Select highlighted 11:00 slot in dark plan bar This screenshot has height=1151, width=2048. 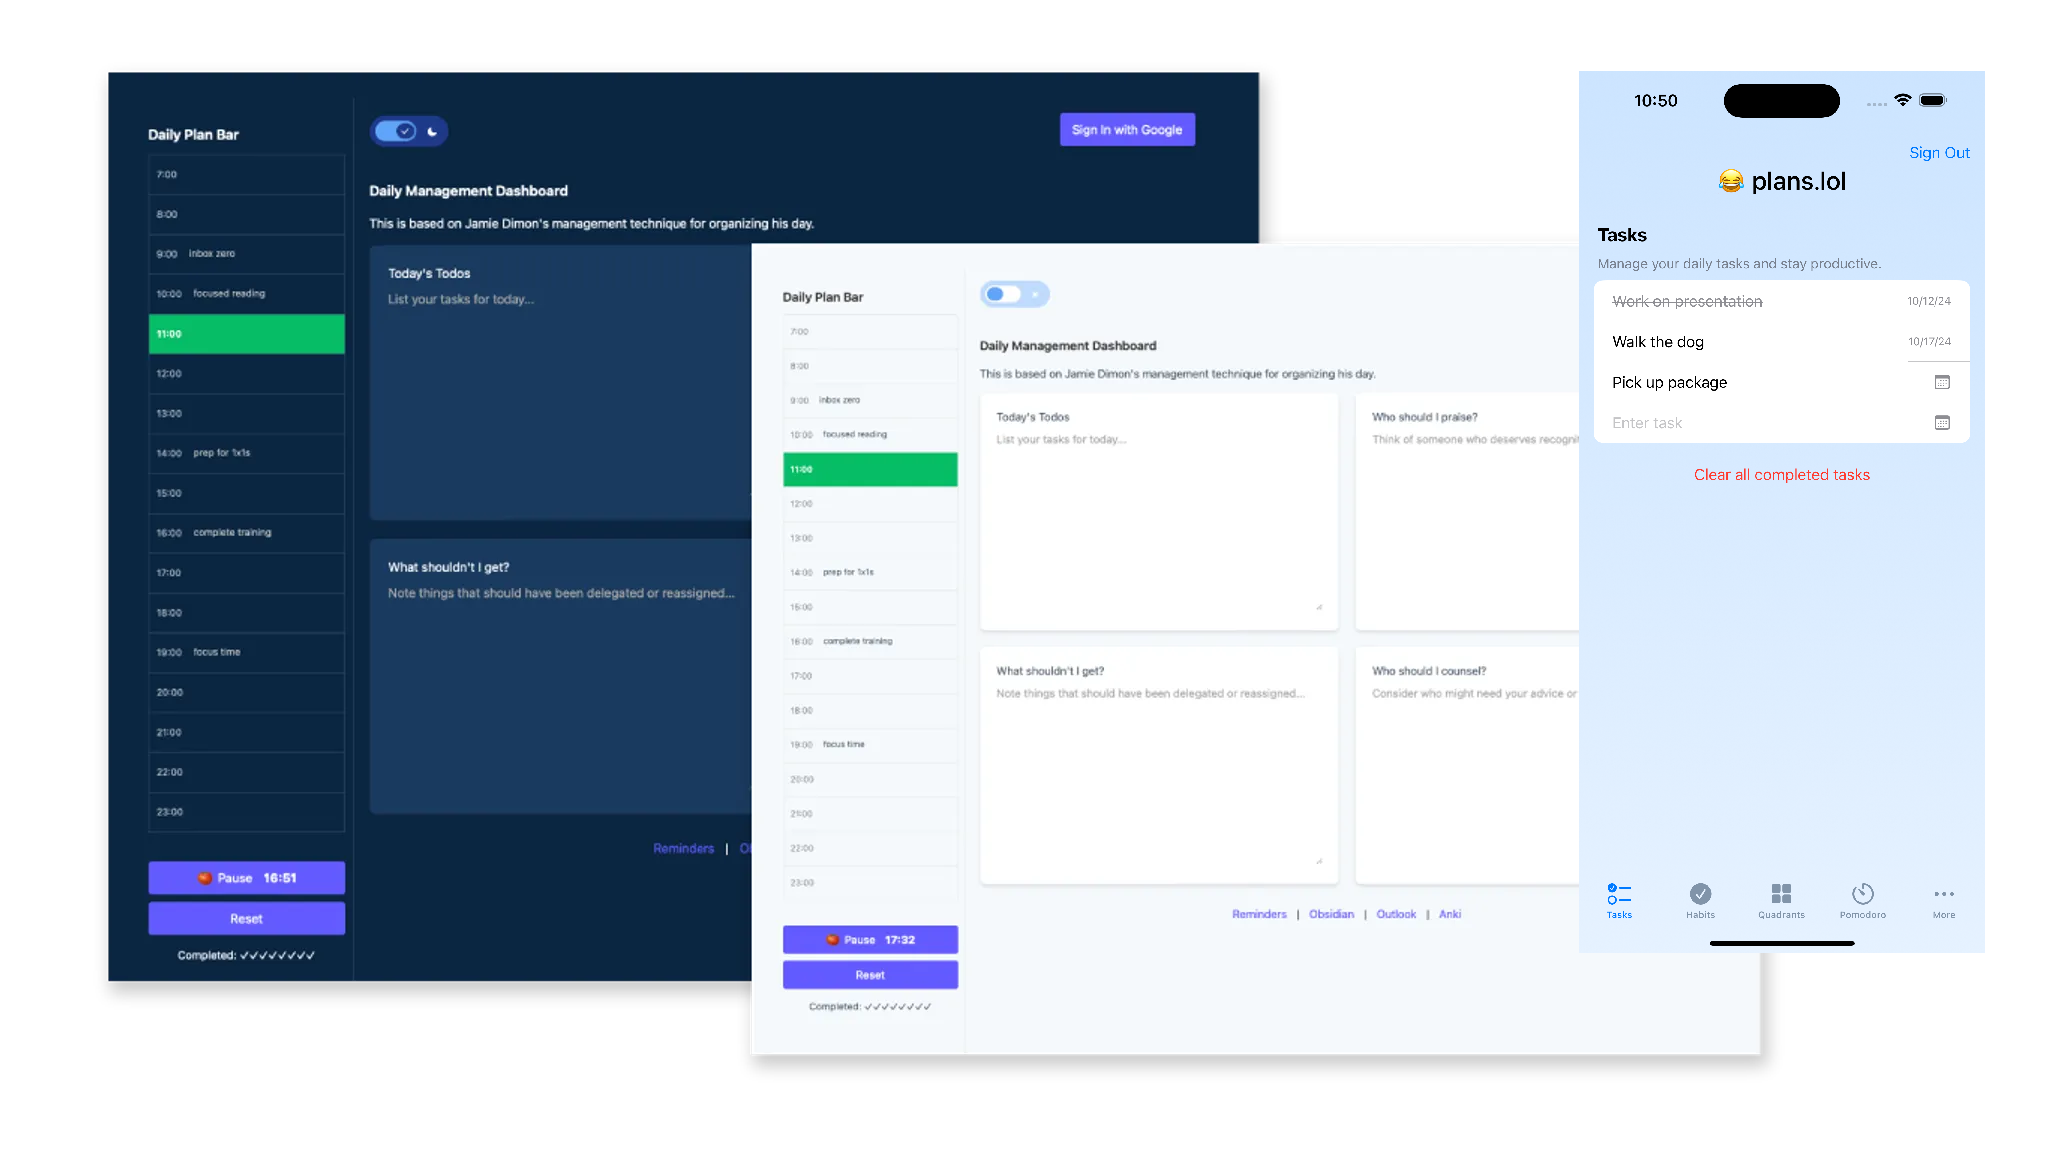click(x=246, y=334)
